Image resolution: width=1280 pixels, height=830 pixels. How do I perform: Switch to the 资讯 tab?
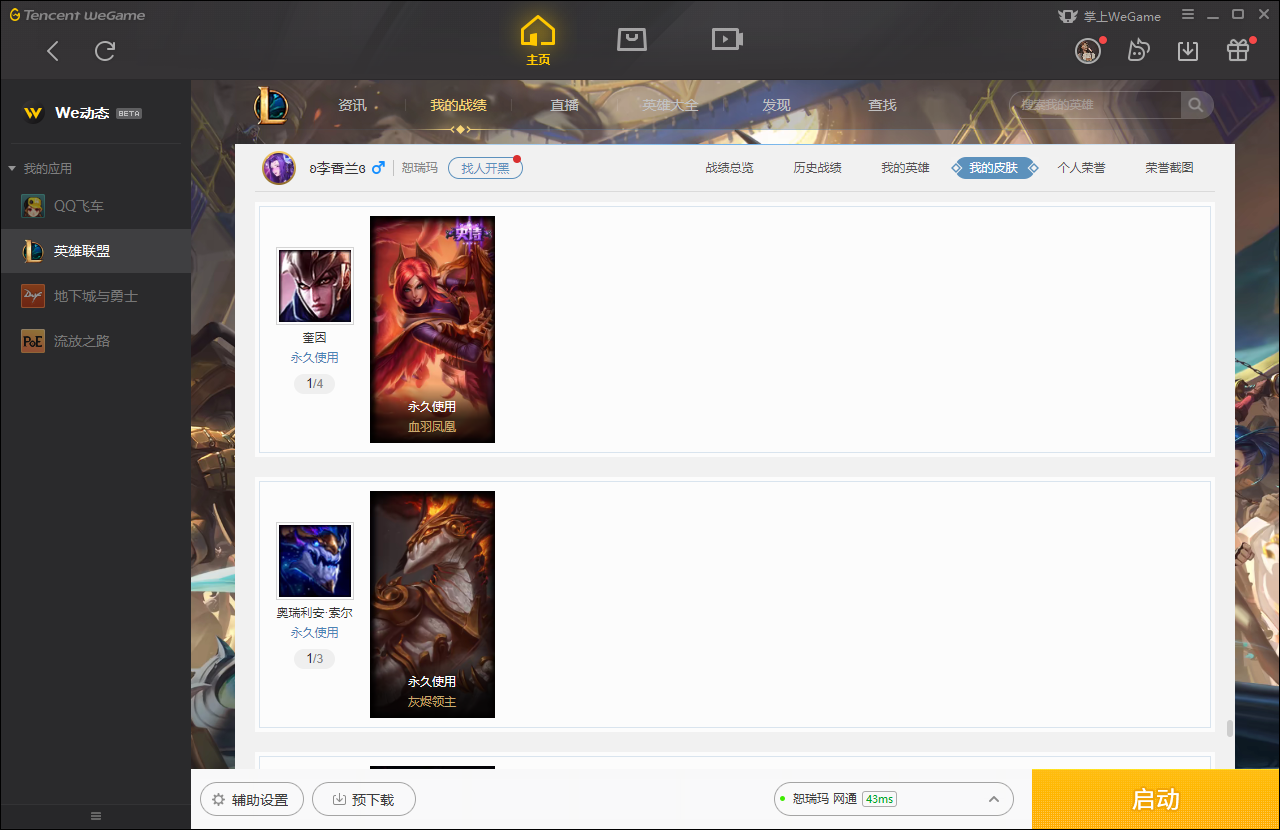[352, 105]
